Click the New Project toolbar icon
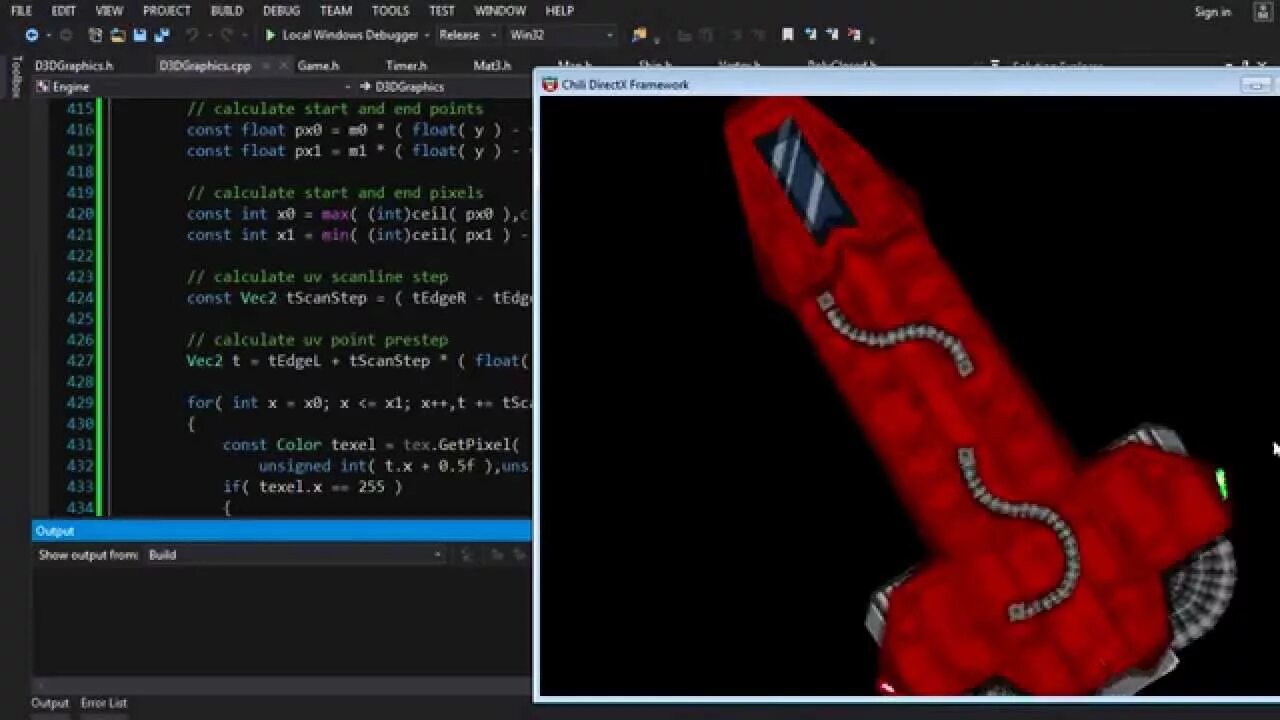The width and height of the screenshot is (1280, 720). click(95, 35)
